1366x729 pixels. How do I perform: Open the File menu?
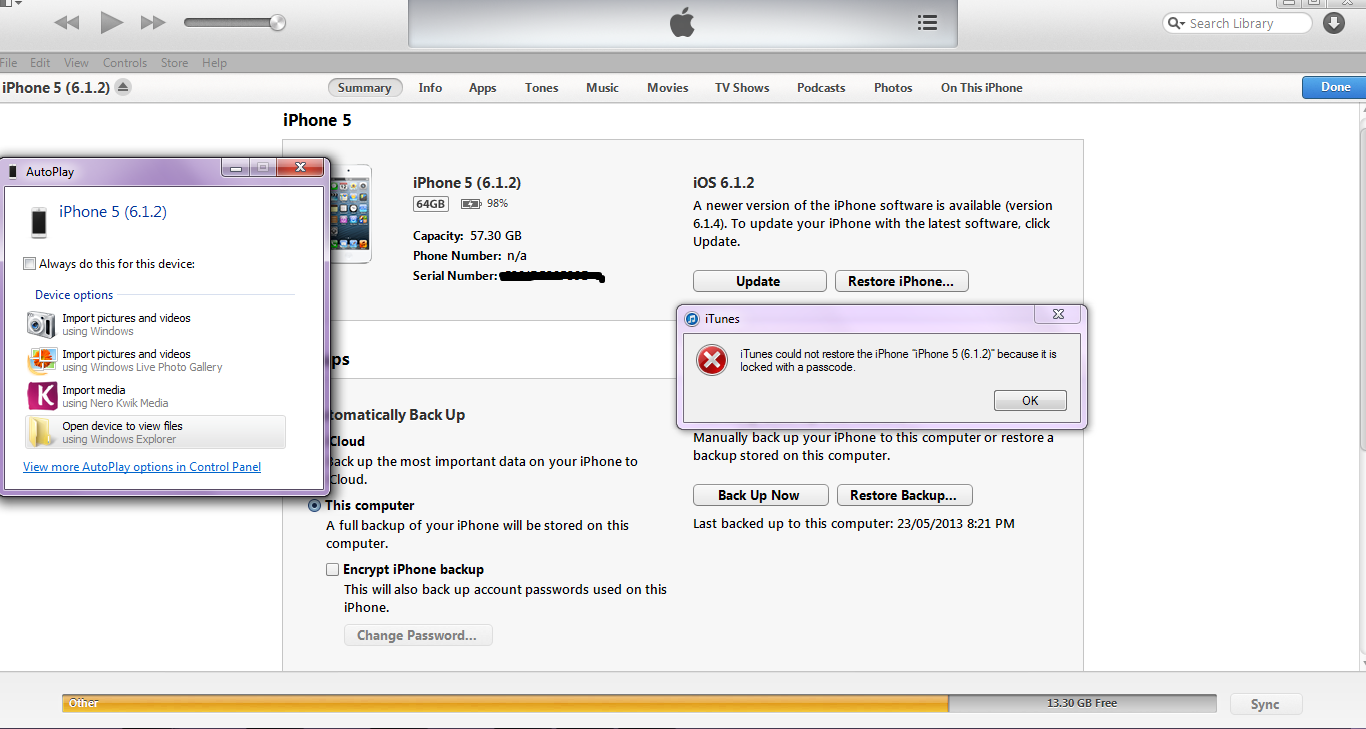[x=9, y=63]
